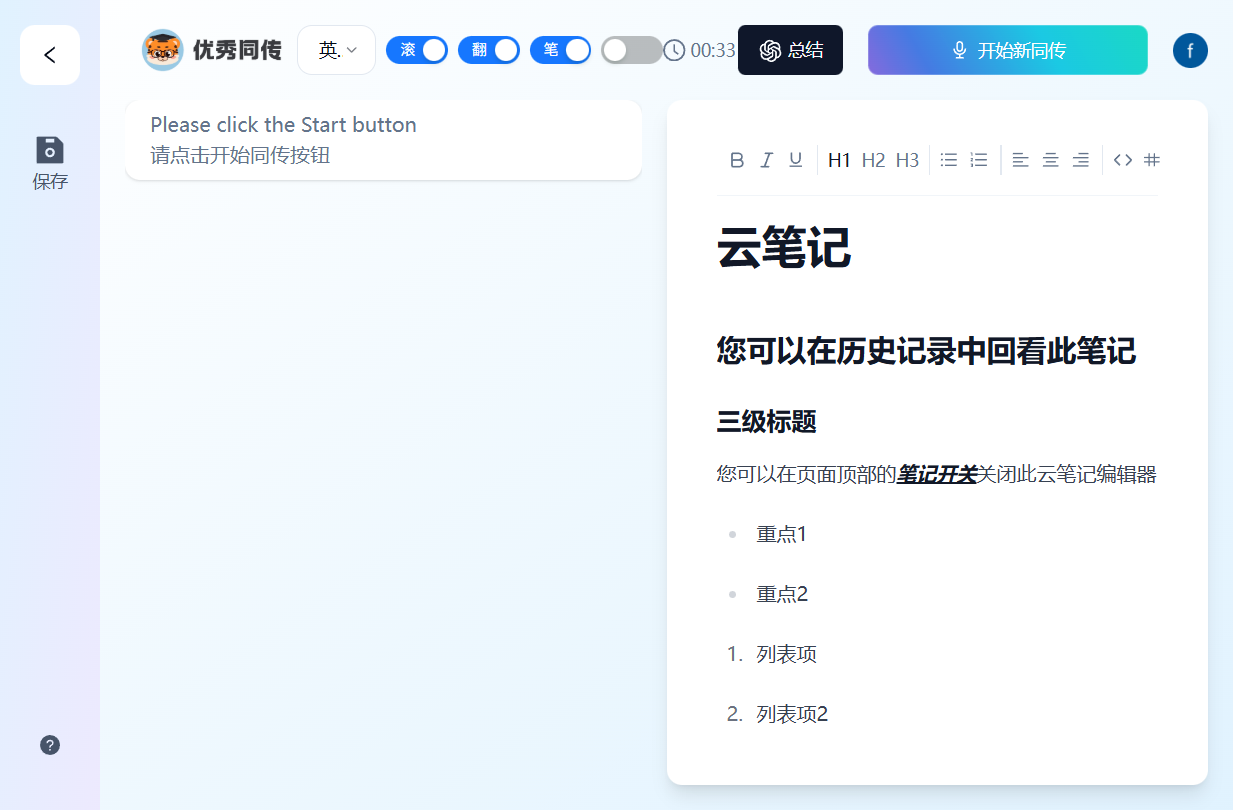Click the Bold formatting icon
The height and width of the screenshot is (810, 1233).
pyautogui.click(x=737, y=160)
